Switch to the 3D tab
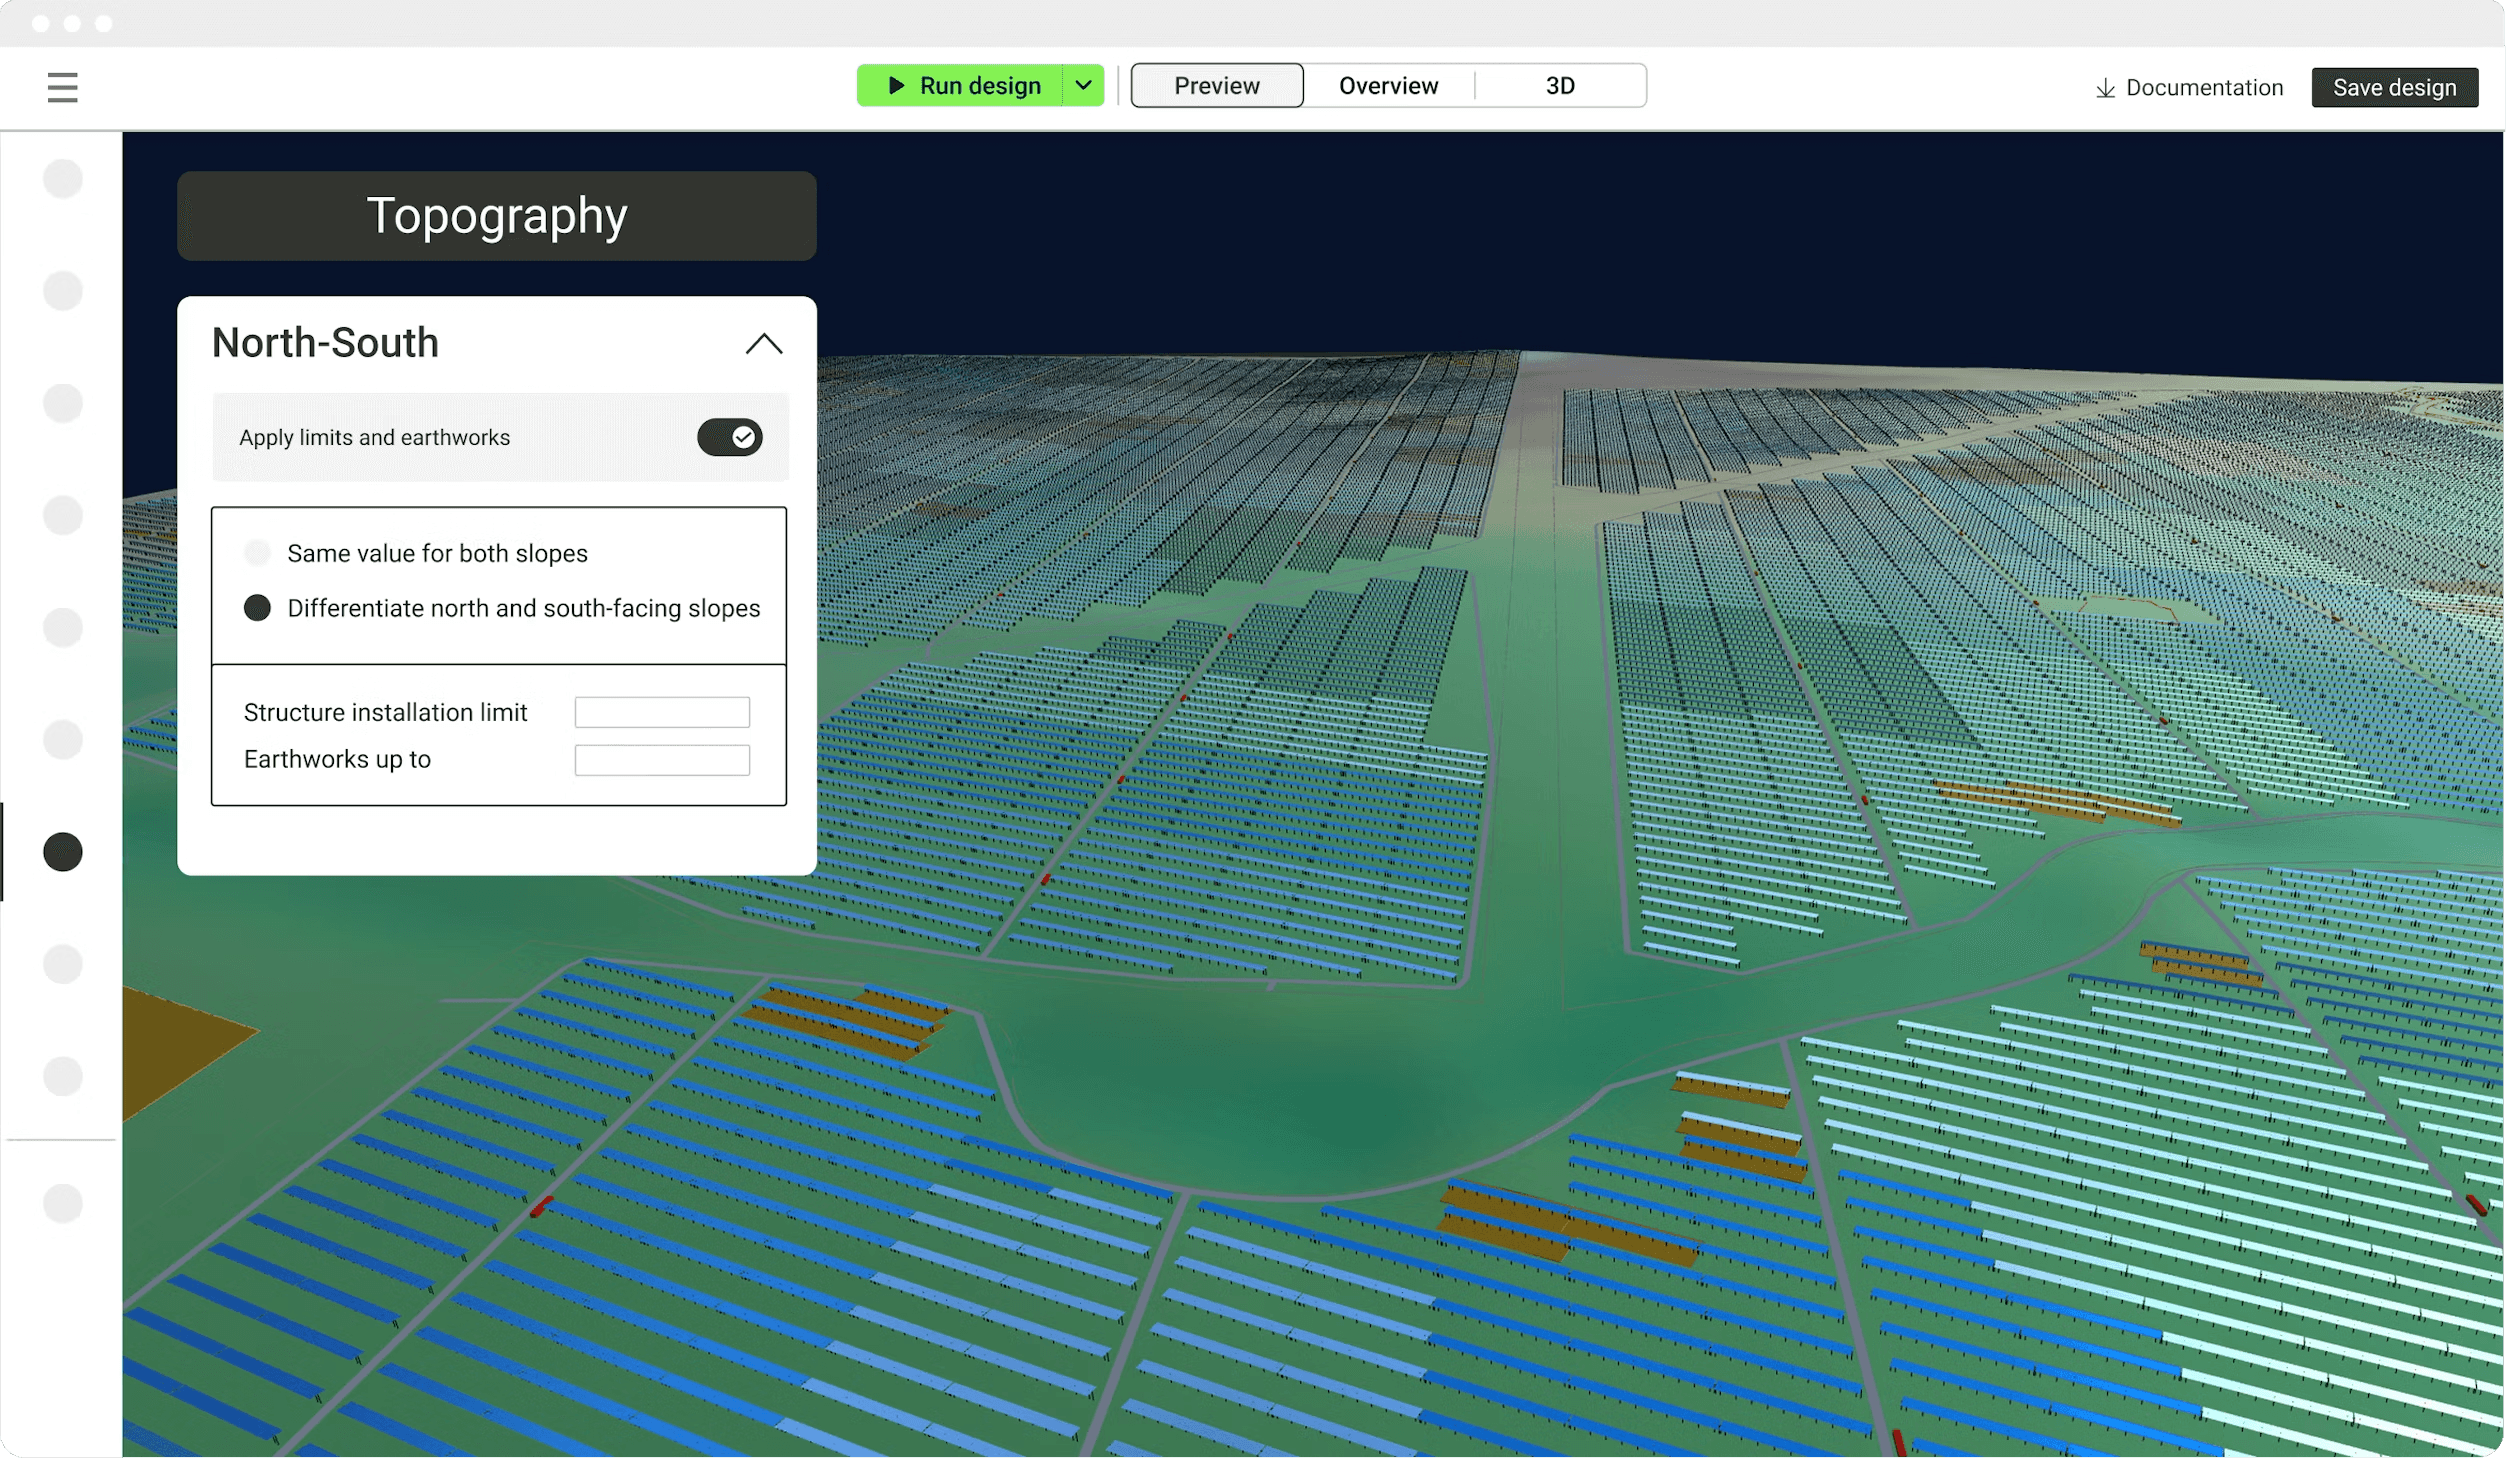The width and height of the screenshot is (2513, 1458). 1558,85
